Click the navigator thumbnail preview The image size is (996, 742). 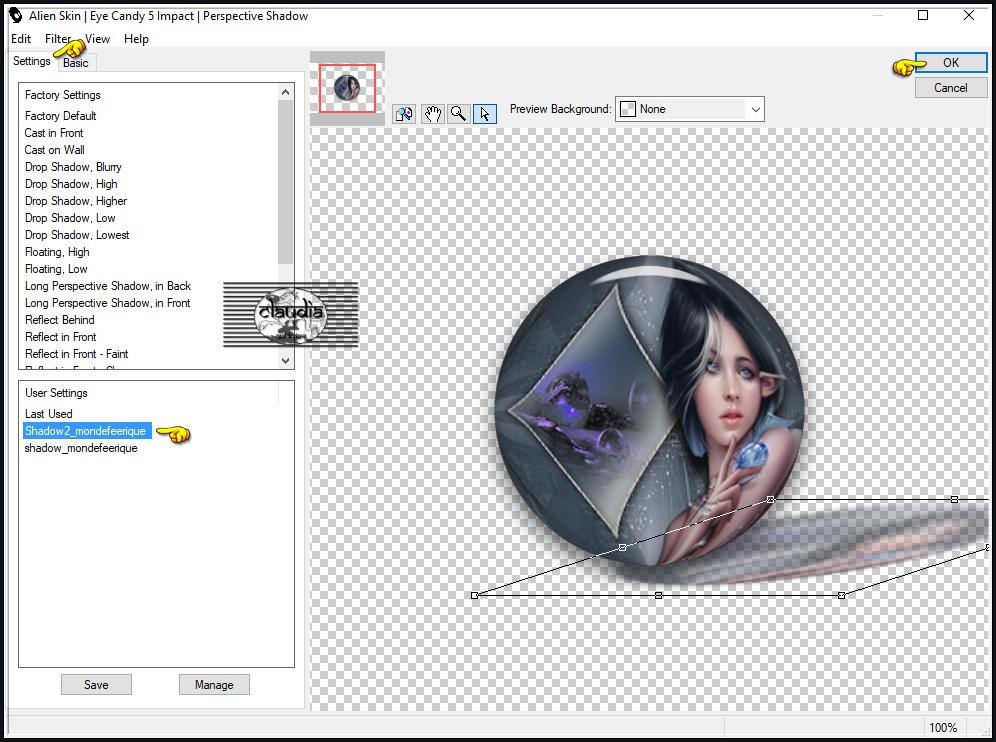pyautogui.click(x=347, y=88)
